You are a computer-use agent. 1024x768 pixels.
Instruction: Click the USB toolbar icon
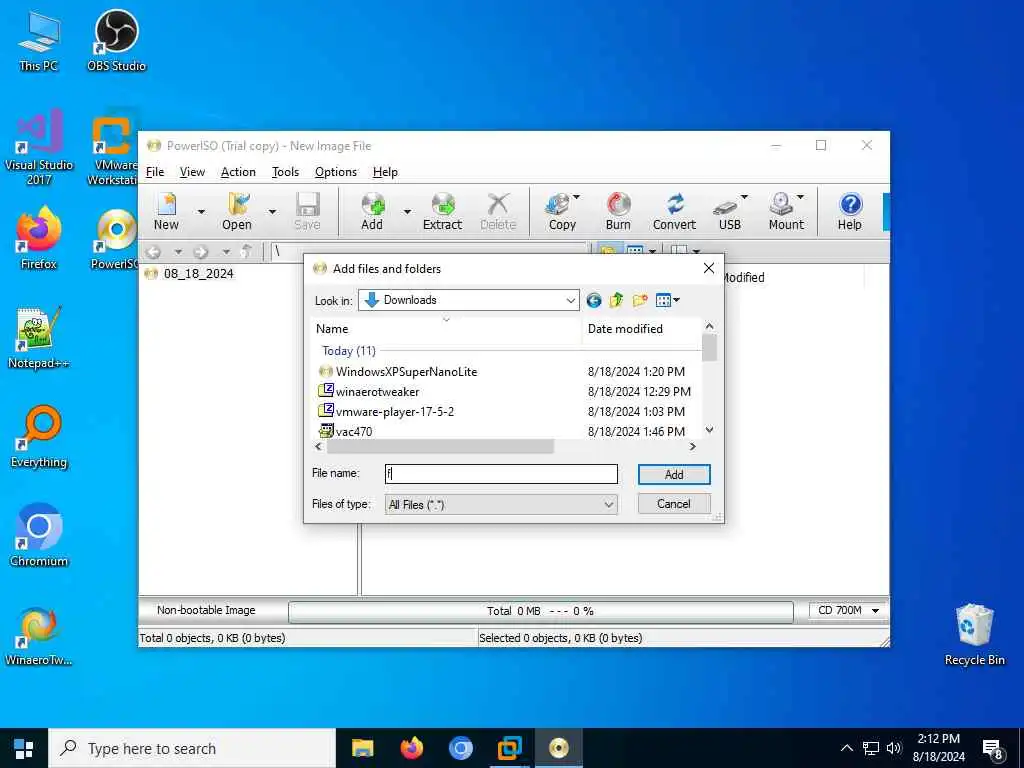(729, 211)
